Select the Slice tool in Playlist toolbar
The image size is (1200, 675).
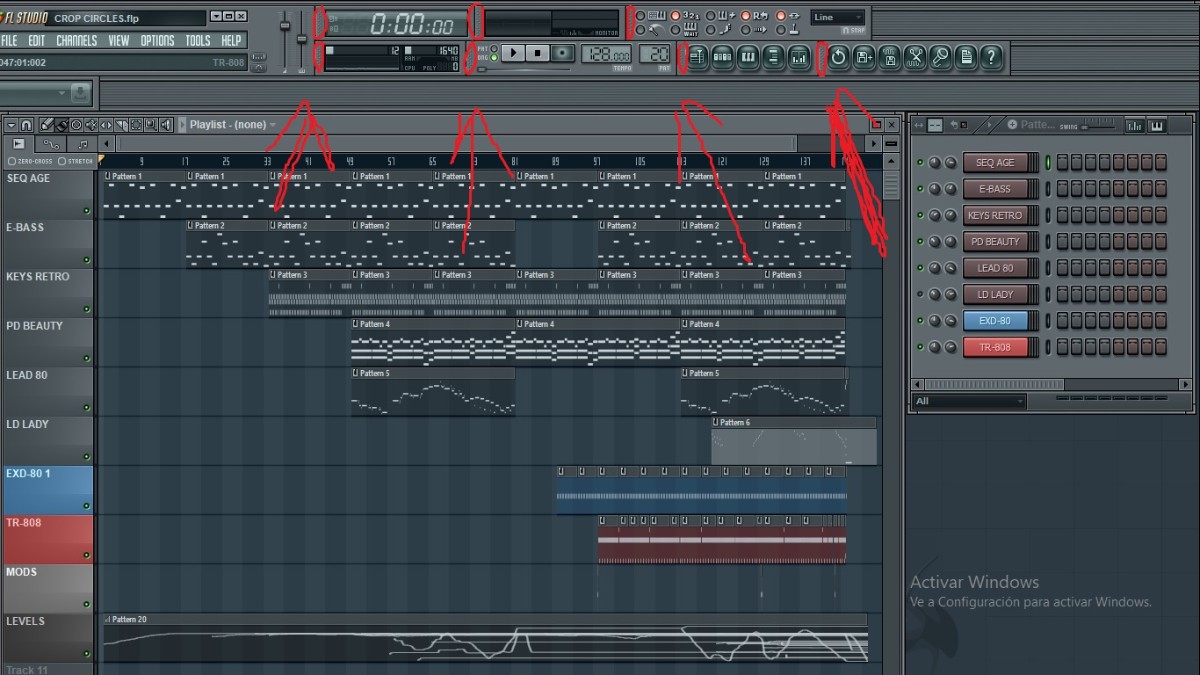pyautogui.click(x=121, y=125)
